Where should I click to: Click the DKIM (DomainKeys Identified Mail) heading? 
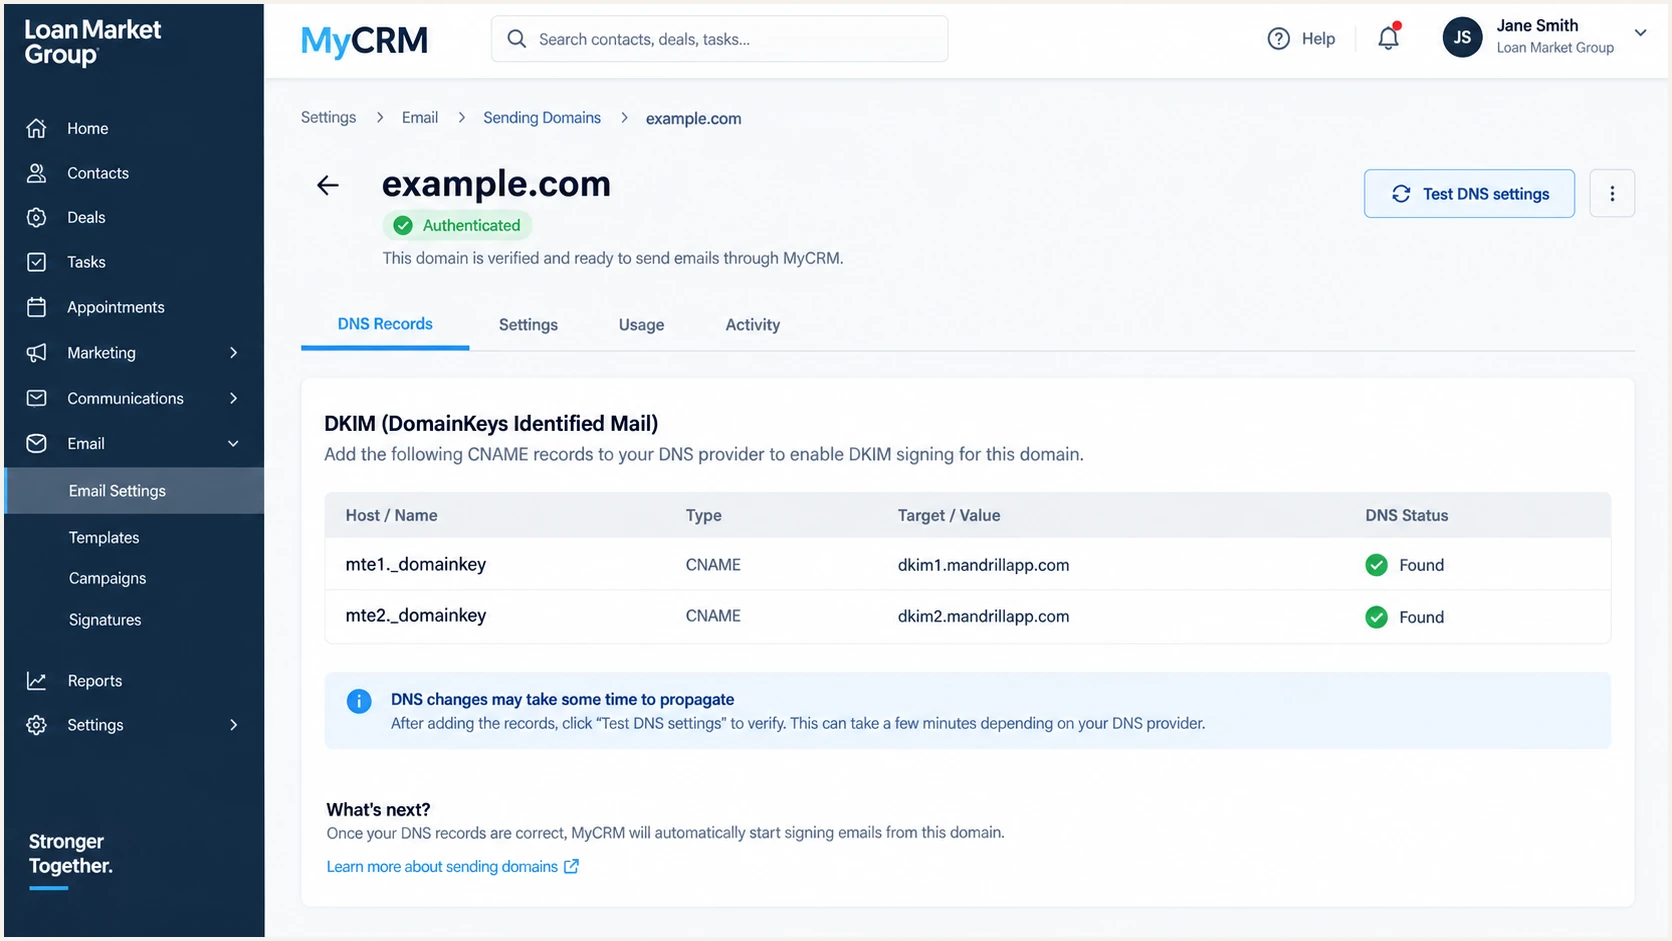click(x=491, y=423)
